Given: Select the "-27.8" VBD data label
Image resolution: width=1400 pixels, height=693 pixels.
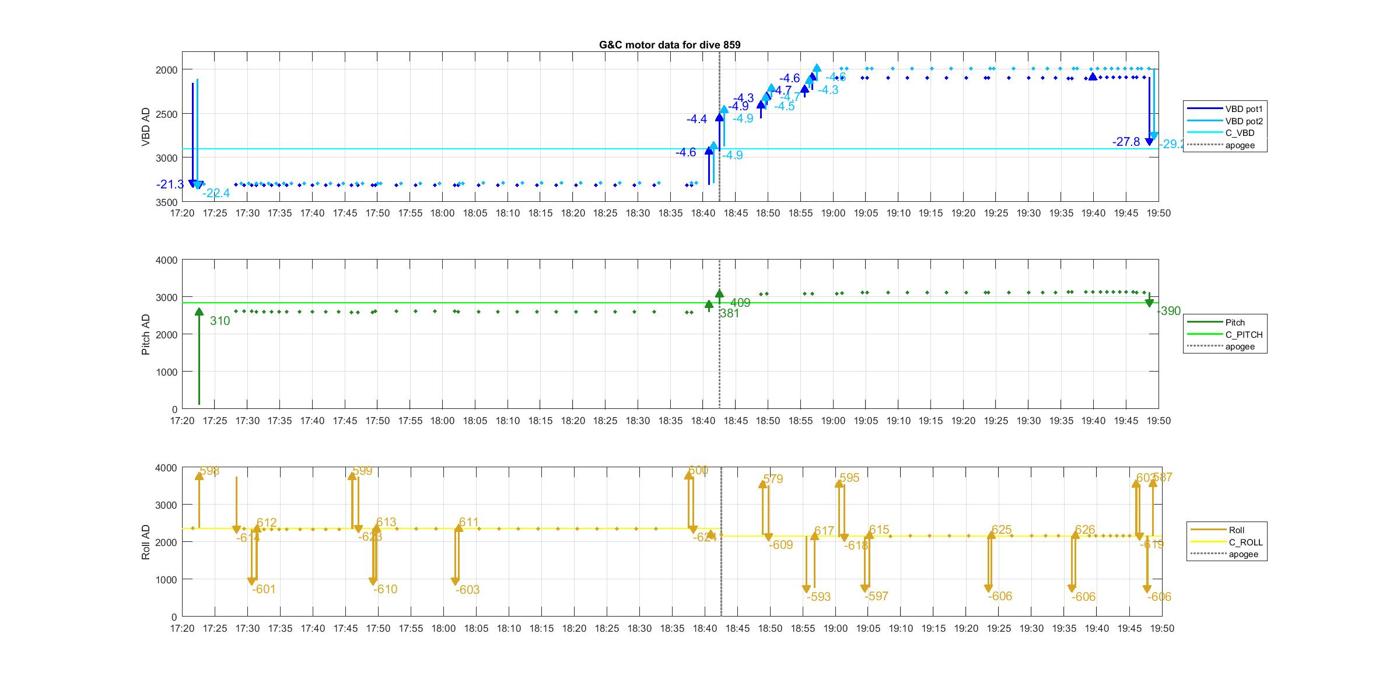Looking at the screenshot, I should tap(1126, 142).
